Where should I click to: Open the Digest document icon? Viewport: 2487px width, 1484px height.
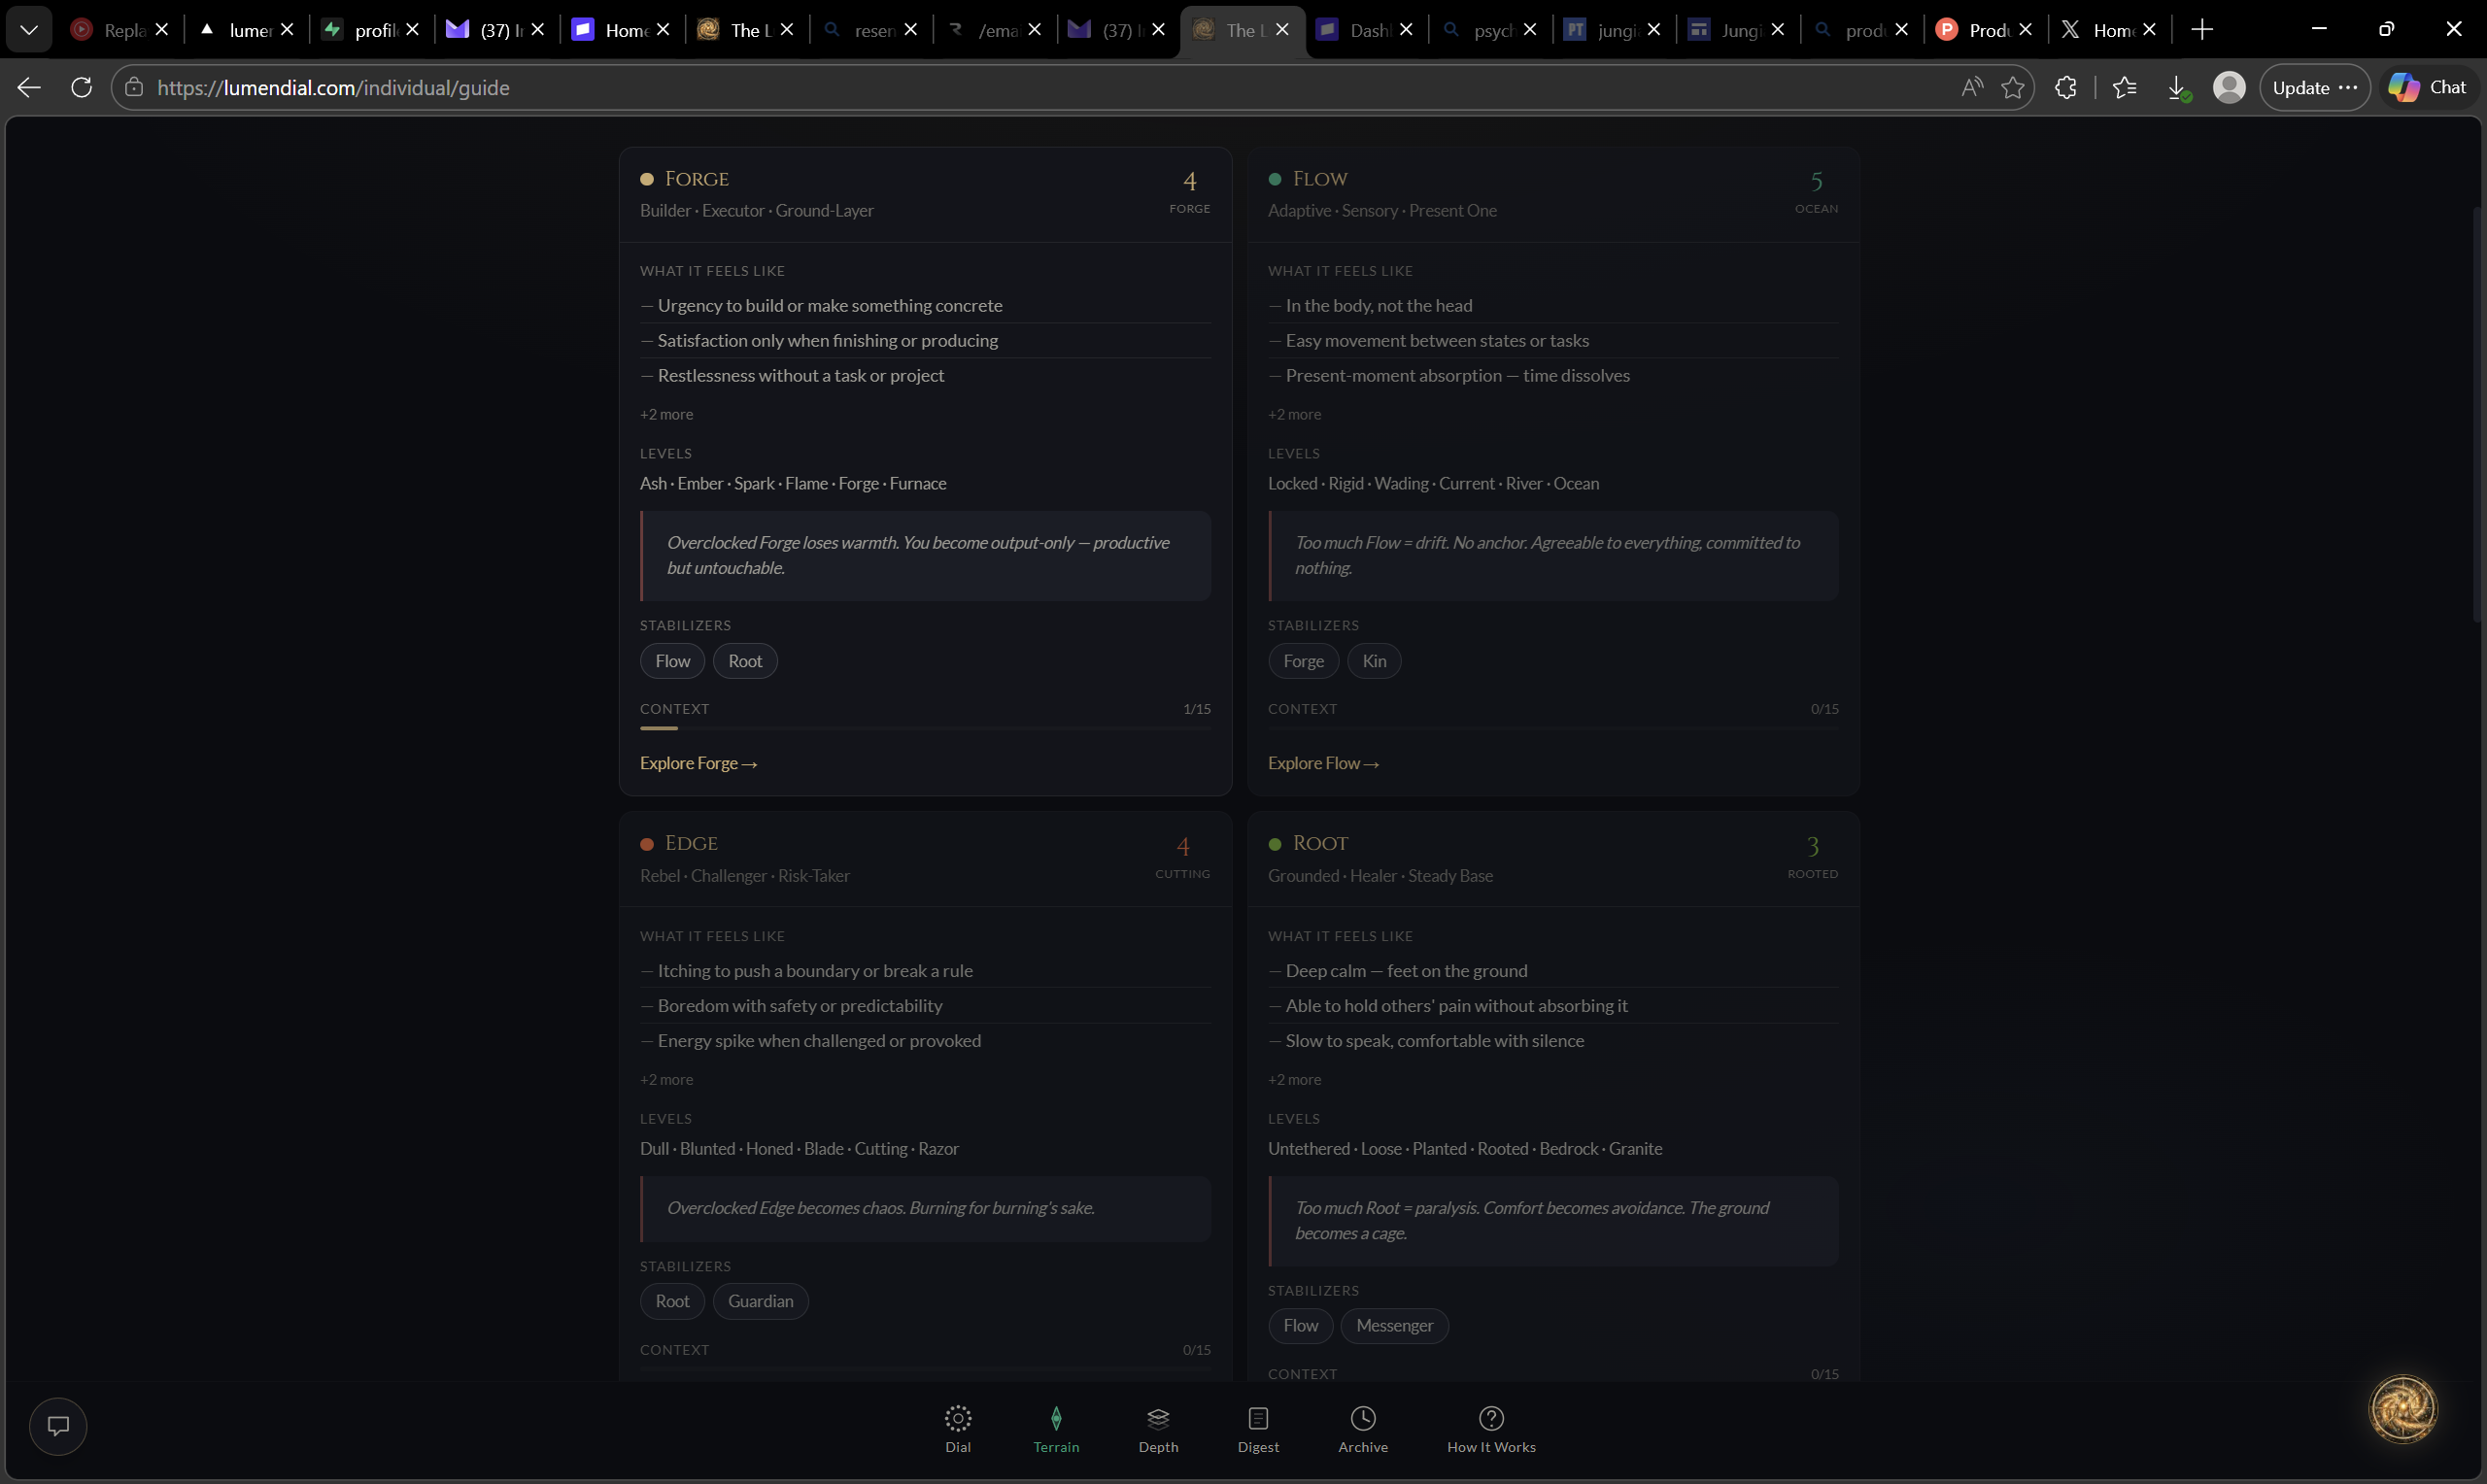point(1257,1418)
